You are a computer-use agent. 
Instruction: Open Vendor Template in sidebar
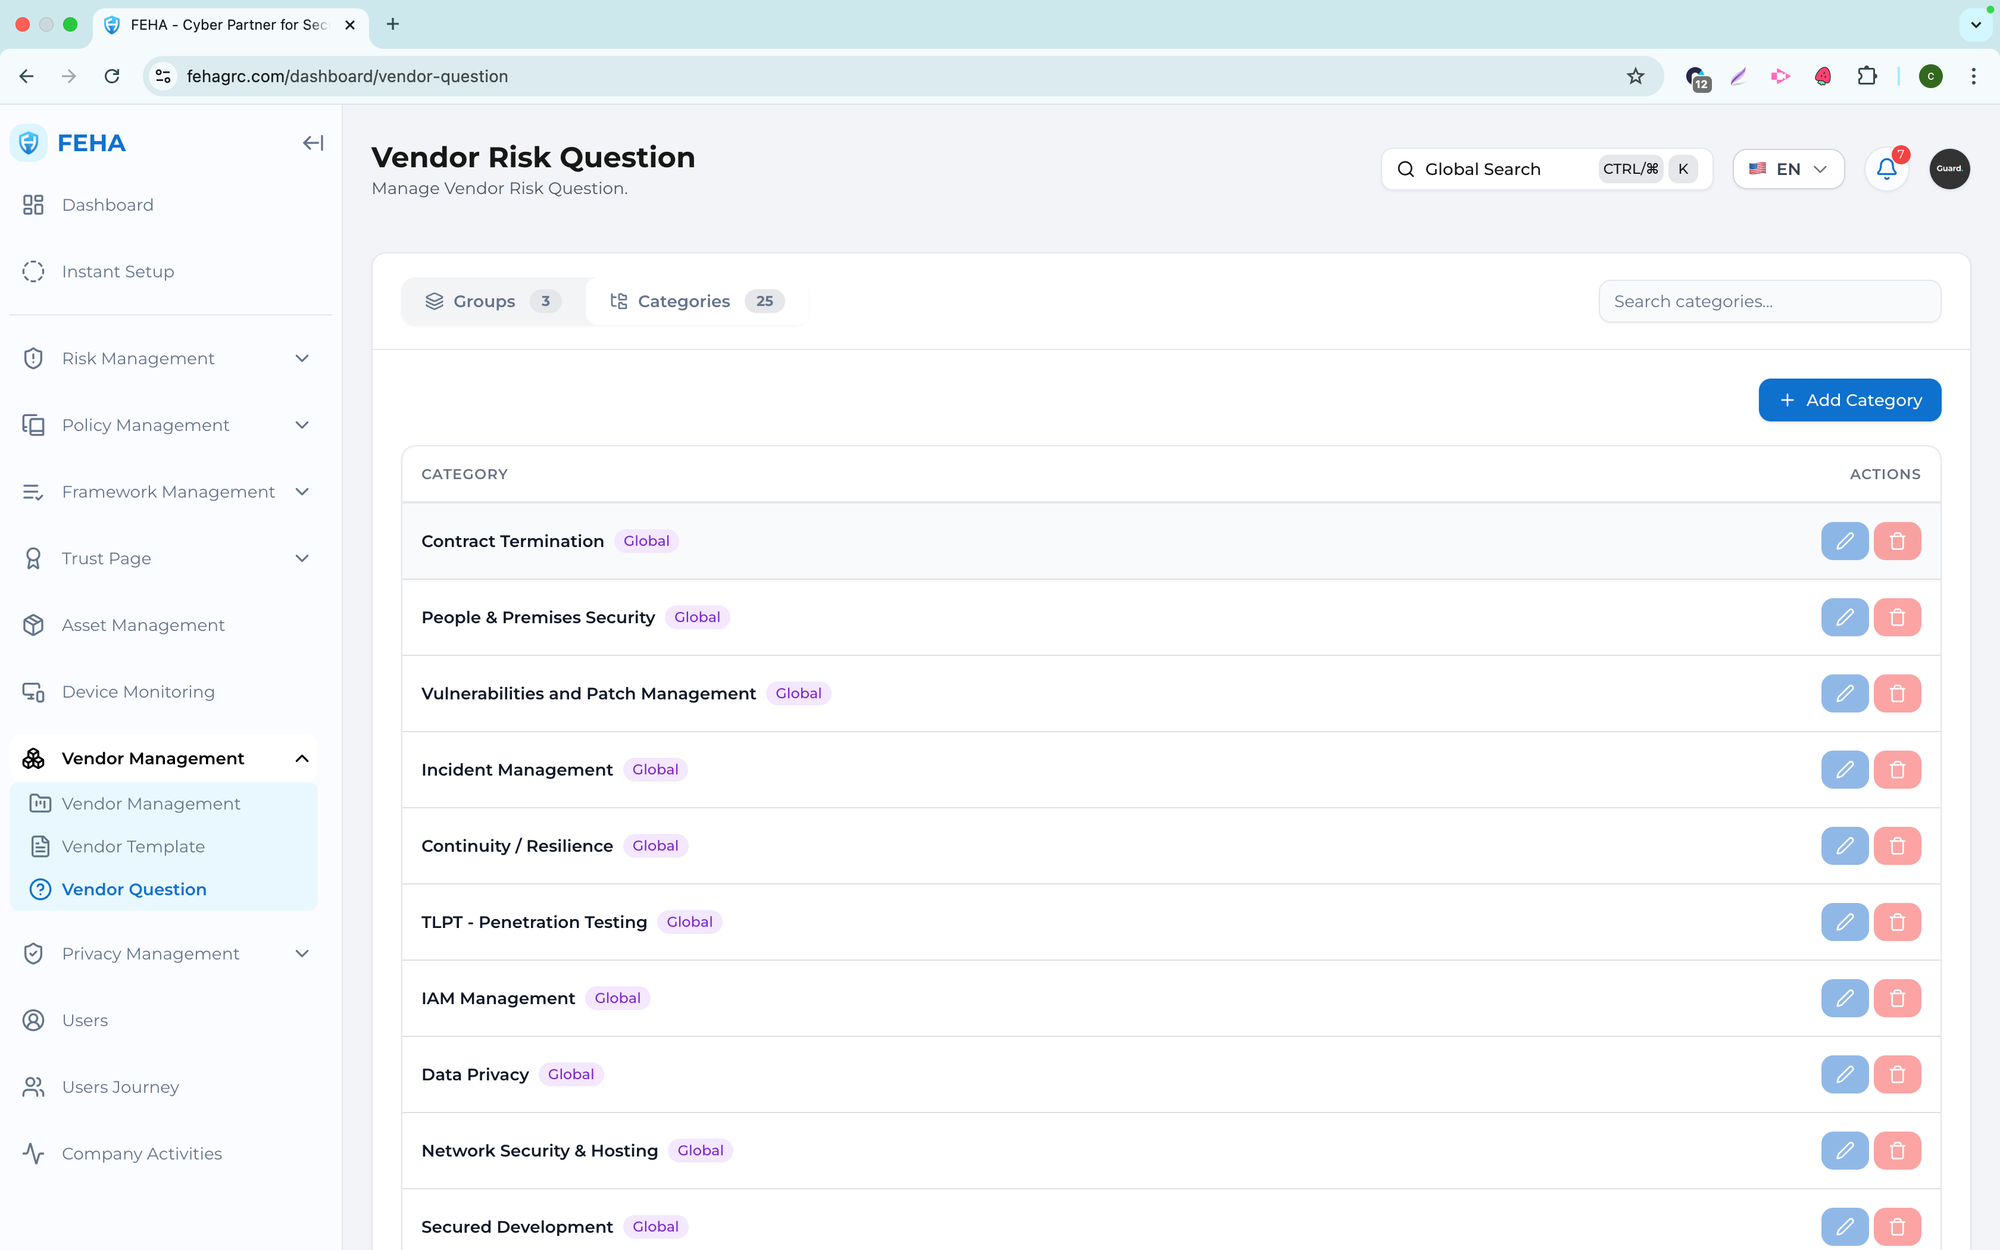tap(133, 846)
